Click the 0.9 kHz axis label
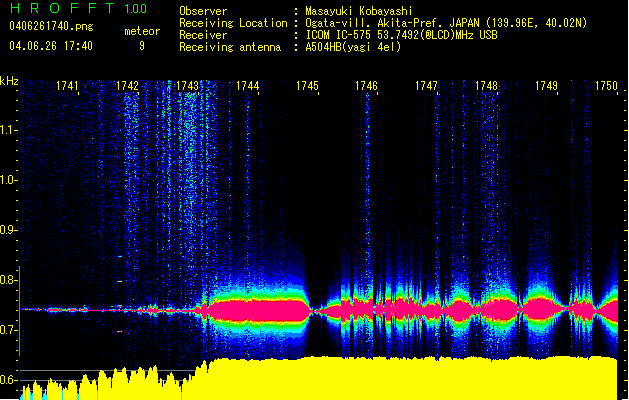The width and height of the screenshot is (629, 400). point(8,230)
